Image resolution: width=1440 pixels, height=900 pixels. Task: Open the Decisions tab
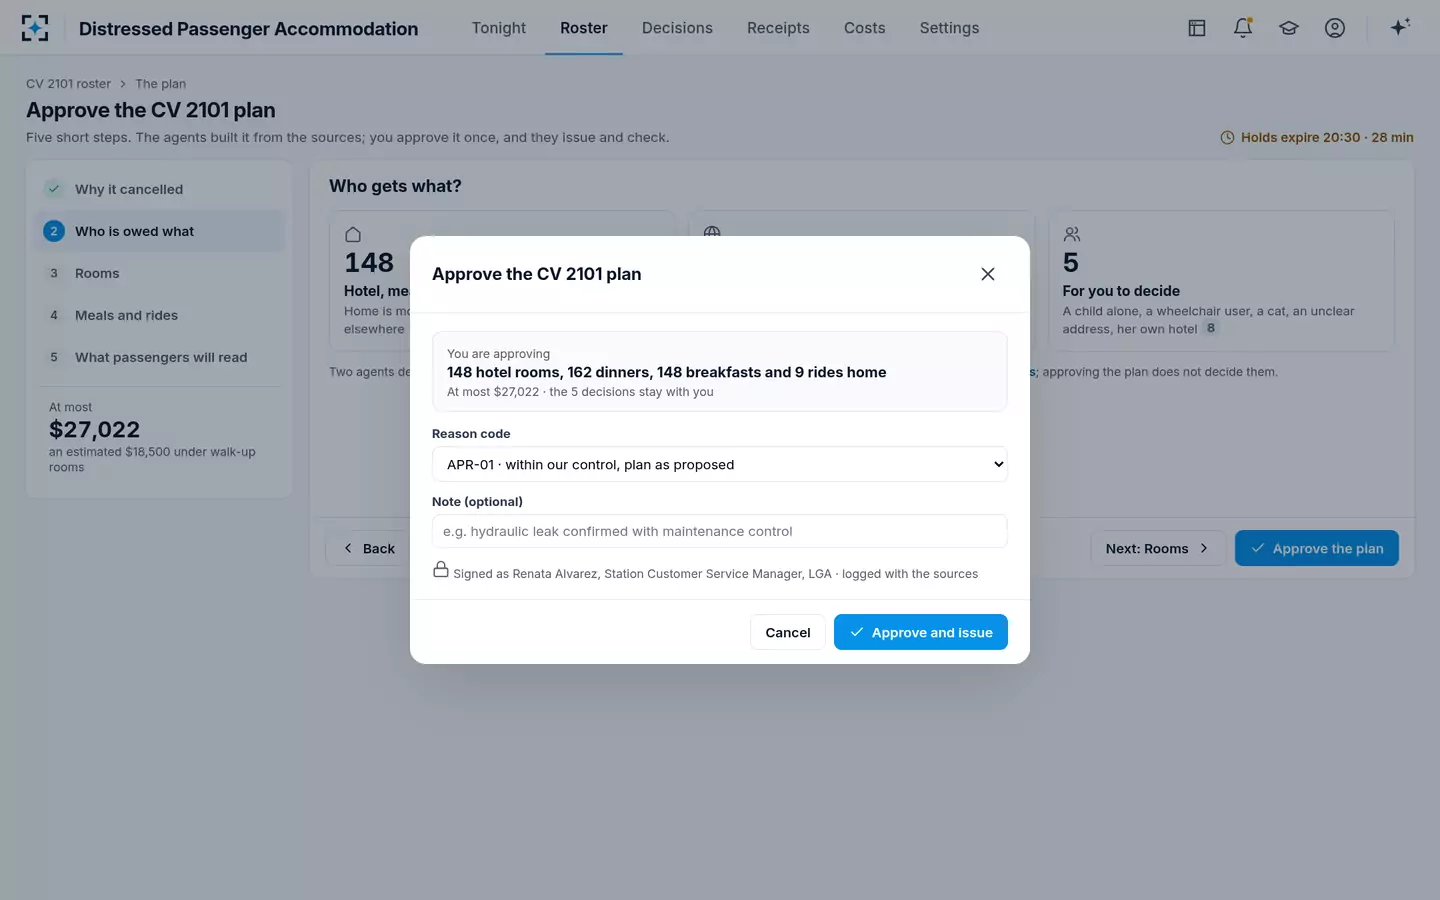coord(677,28)
